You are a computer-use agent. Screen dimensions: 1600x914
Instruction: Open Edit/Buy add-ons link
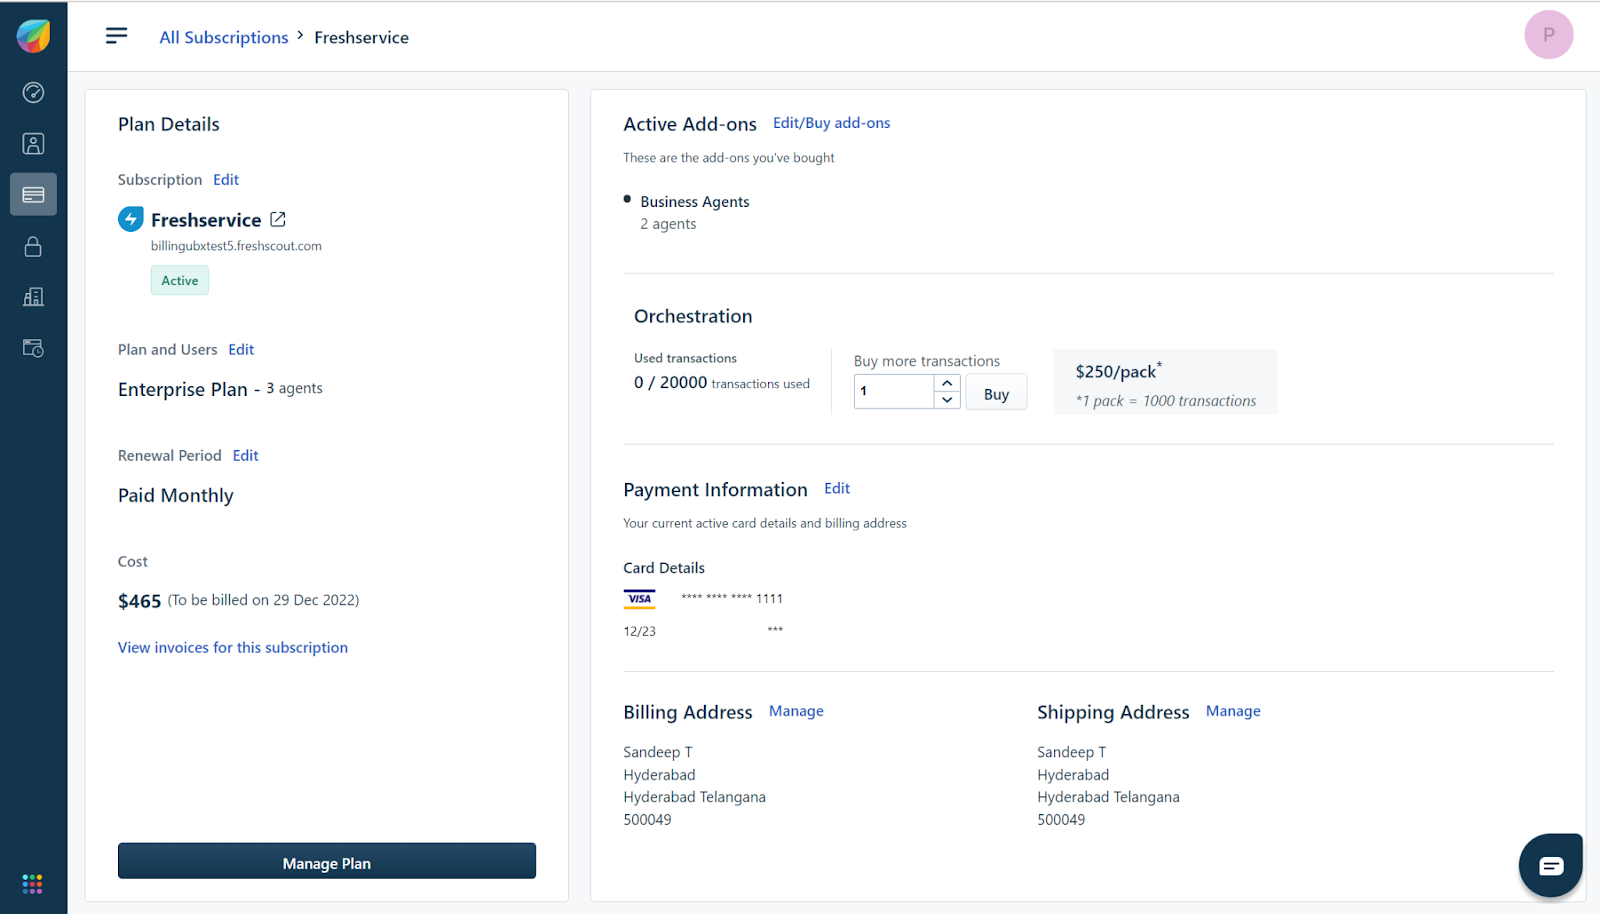click(x=832, y=123)
